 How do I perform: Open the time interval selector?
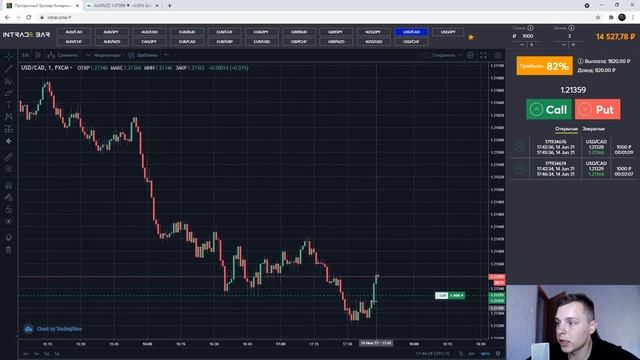[26, 55]
